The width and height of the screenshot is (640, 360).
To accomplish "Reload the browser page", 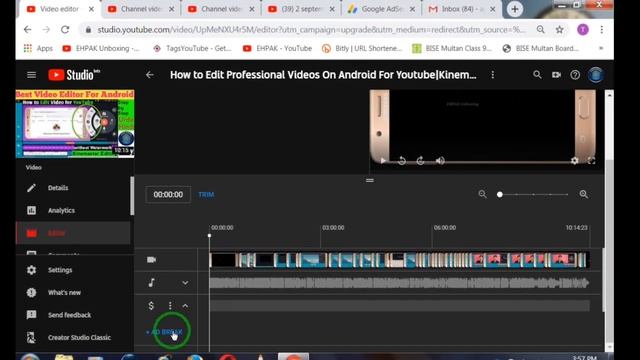I will pyautogui.click(x=65, y=29).
